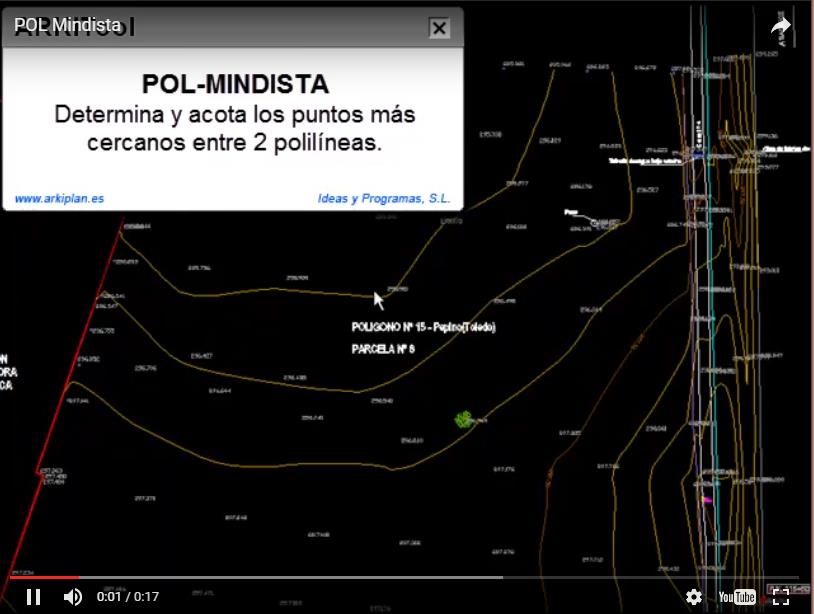
Task: Click the POL Mindista video title
Action: coord(67,25)
